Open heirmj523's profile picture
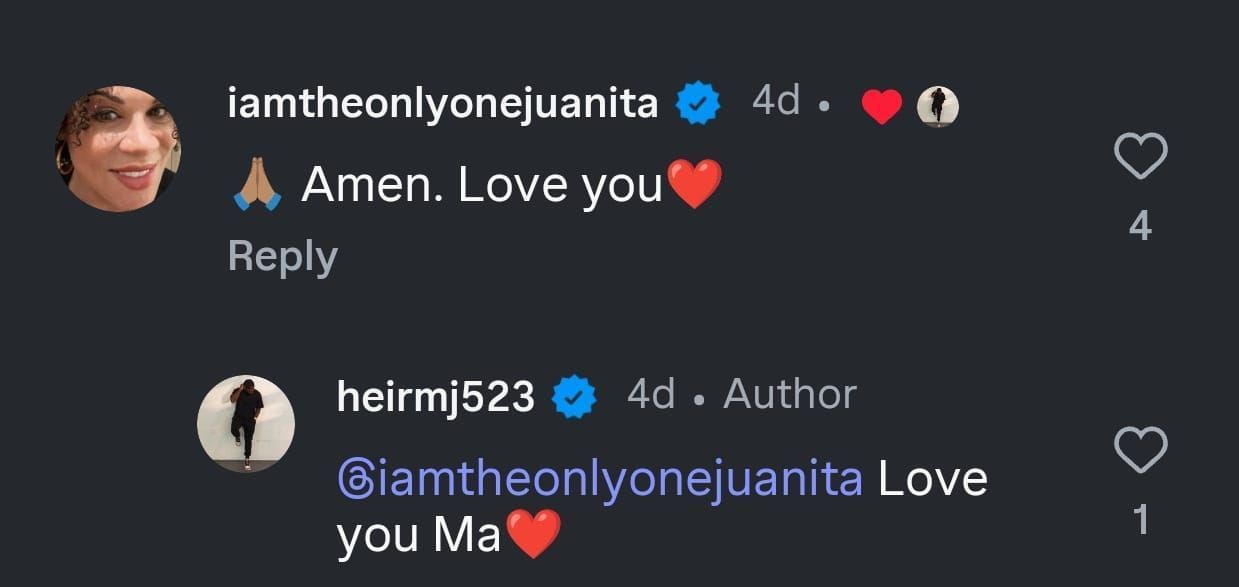 pos(246,423)
